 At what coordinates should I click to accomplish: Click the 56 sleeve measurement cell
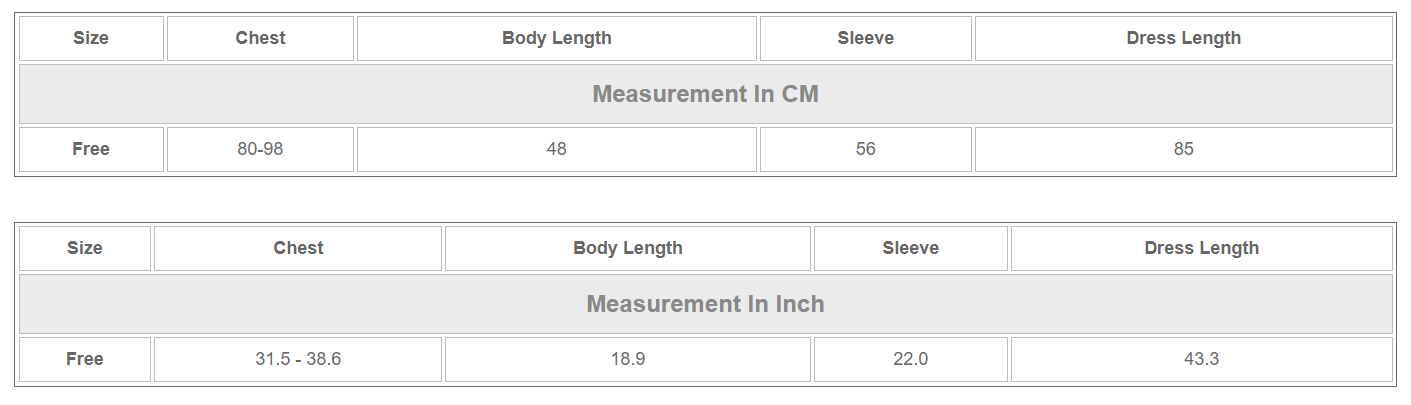(x=865, y=149)
